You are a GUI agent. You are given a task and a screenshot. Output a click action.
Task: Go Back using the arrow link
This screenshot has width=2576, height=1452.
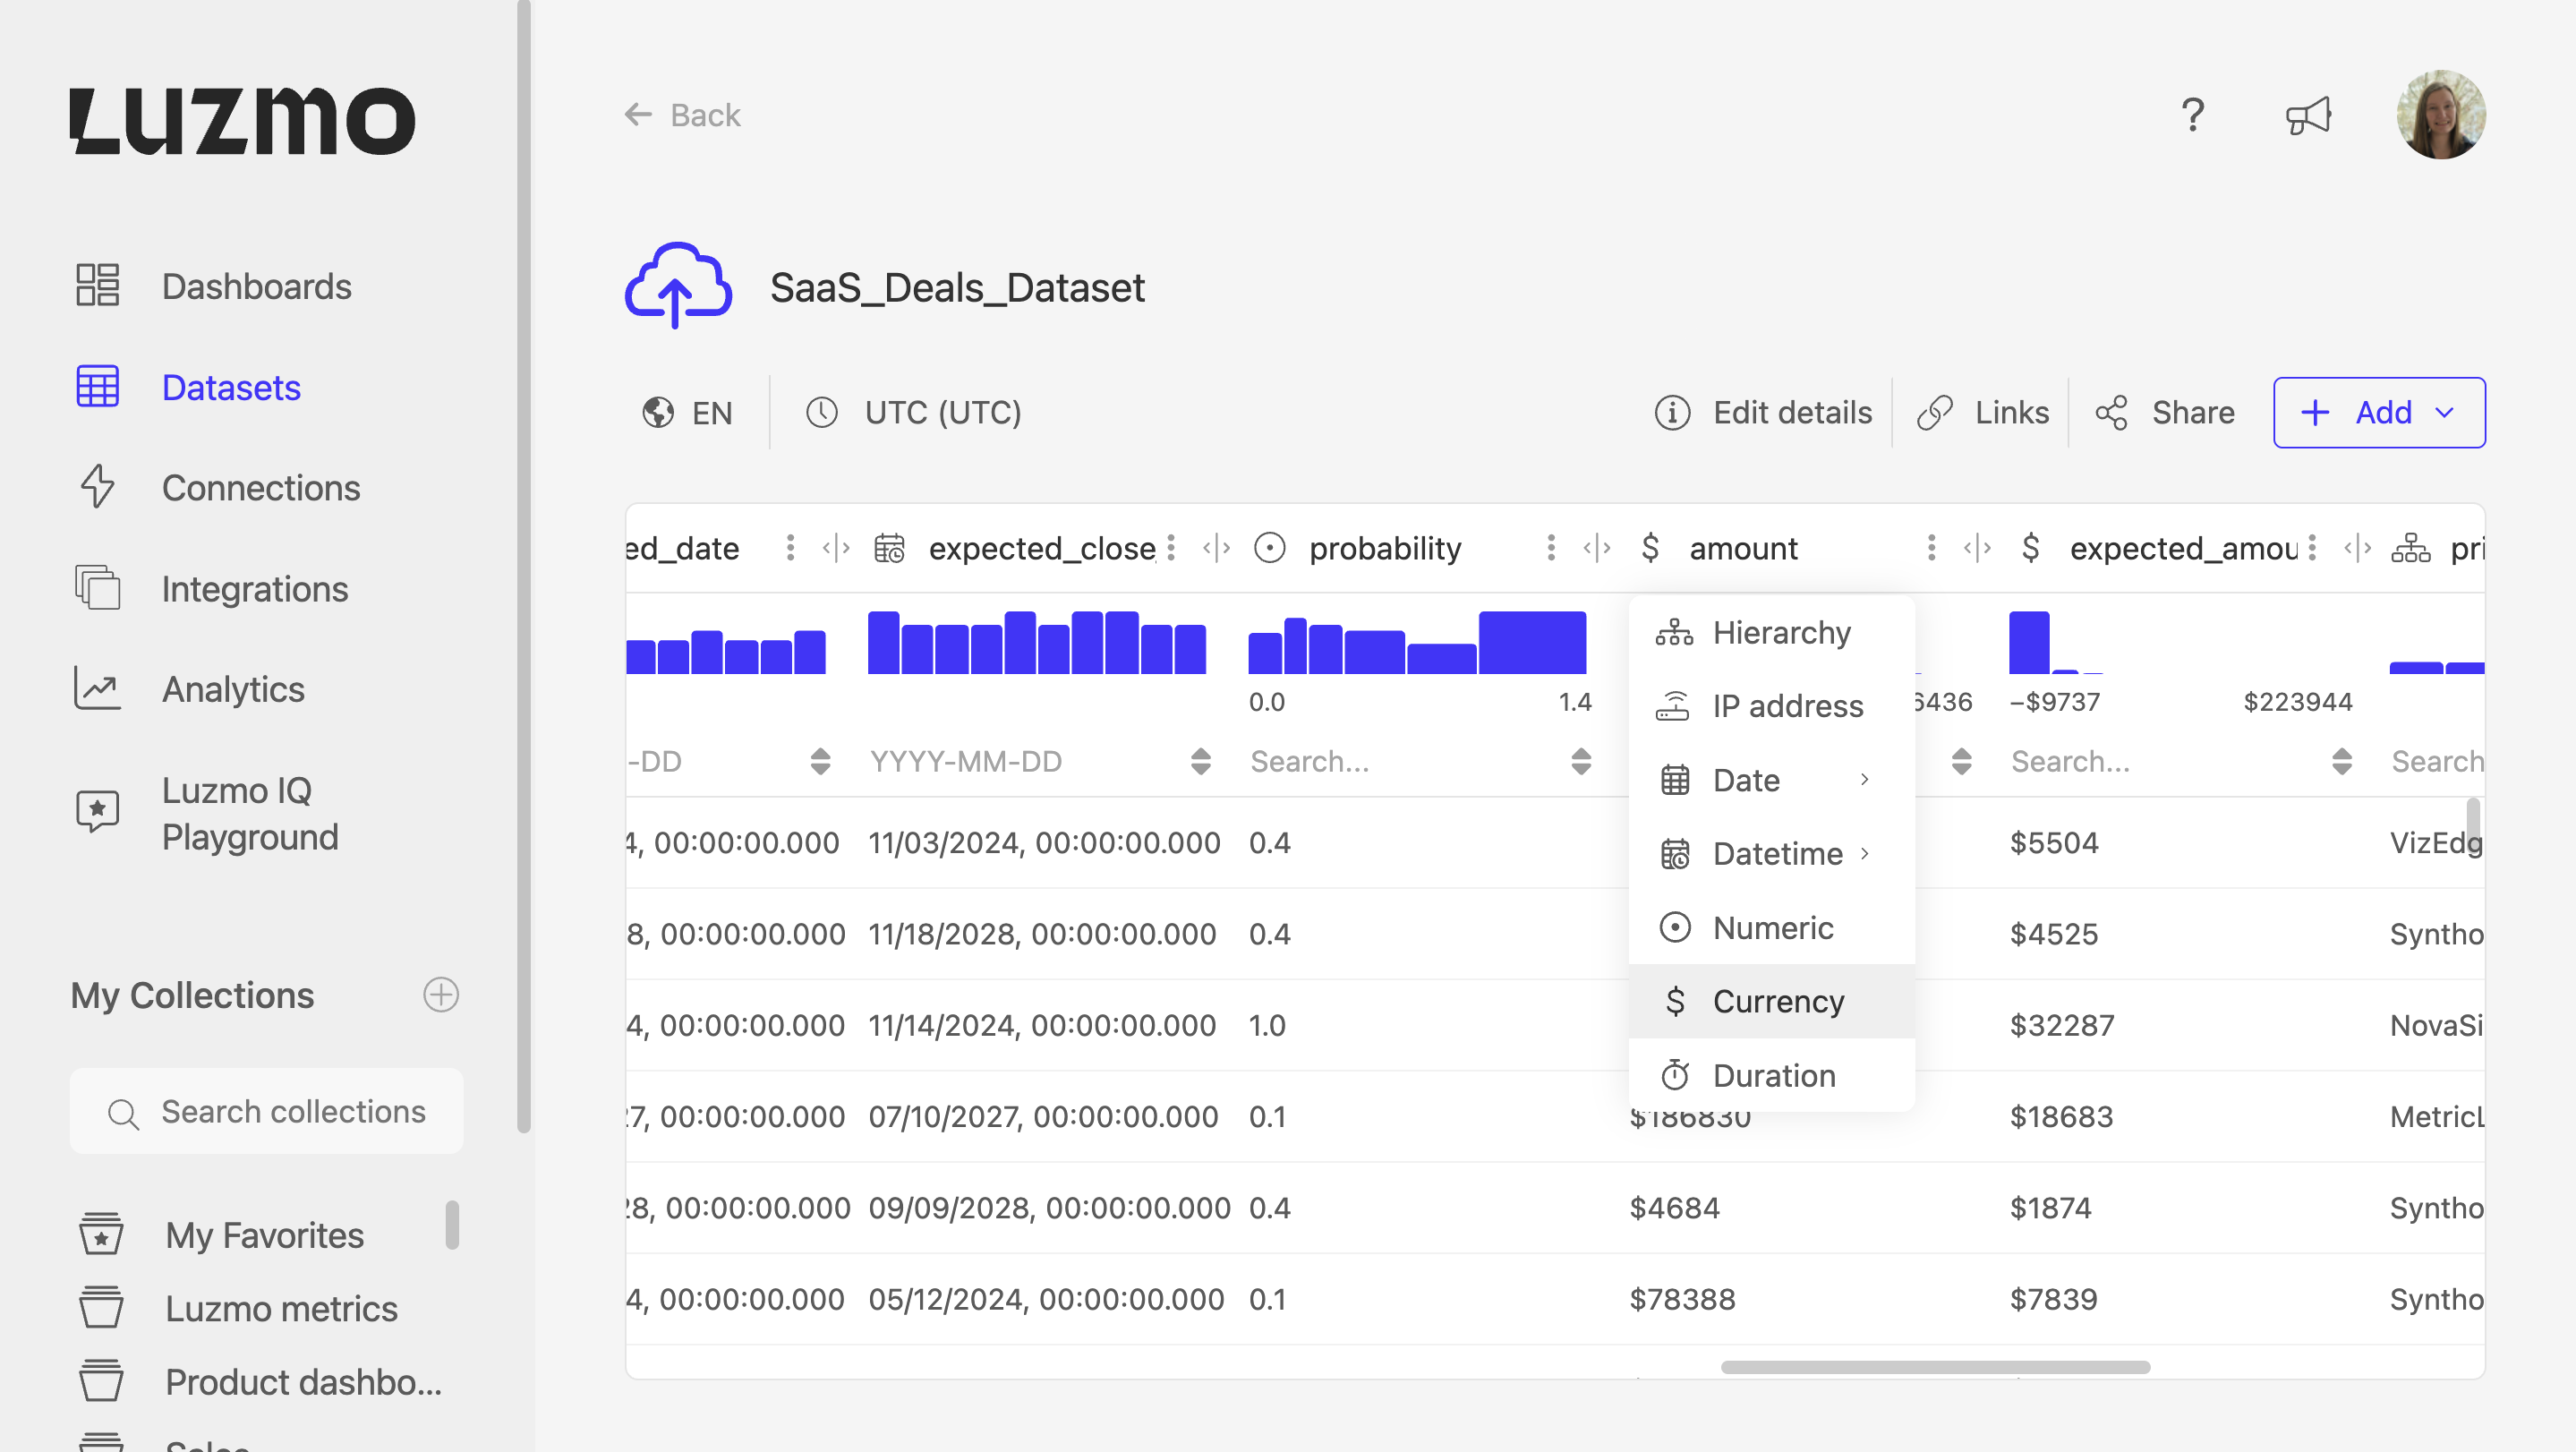682,115
